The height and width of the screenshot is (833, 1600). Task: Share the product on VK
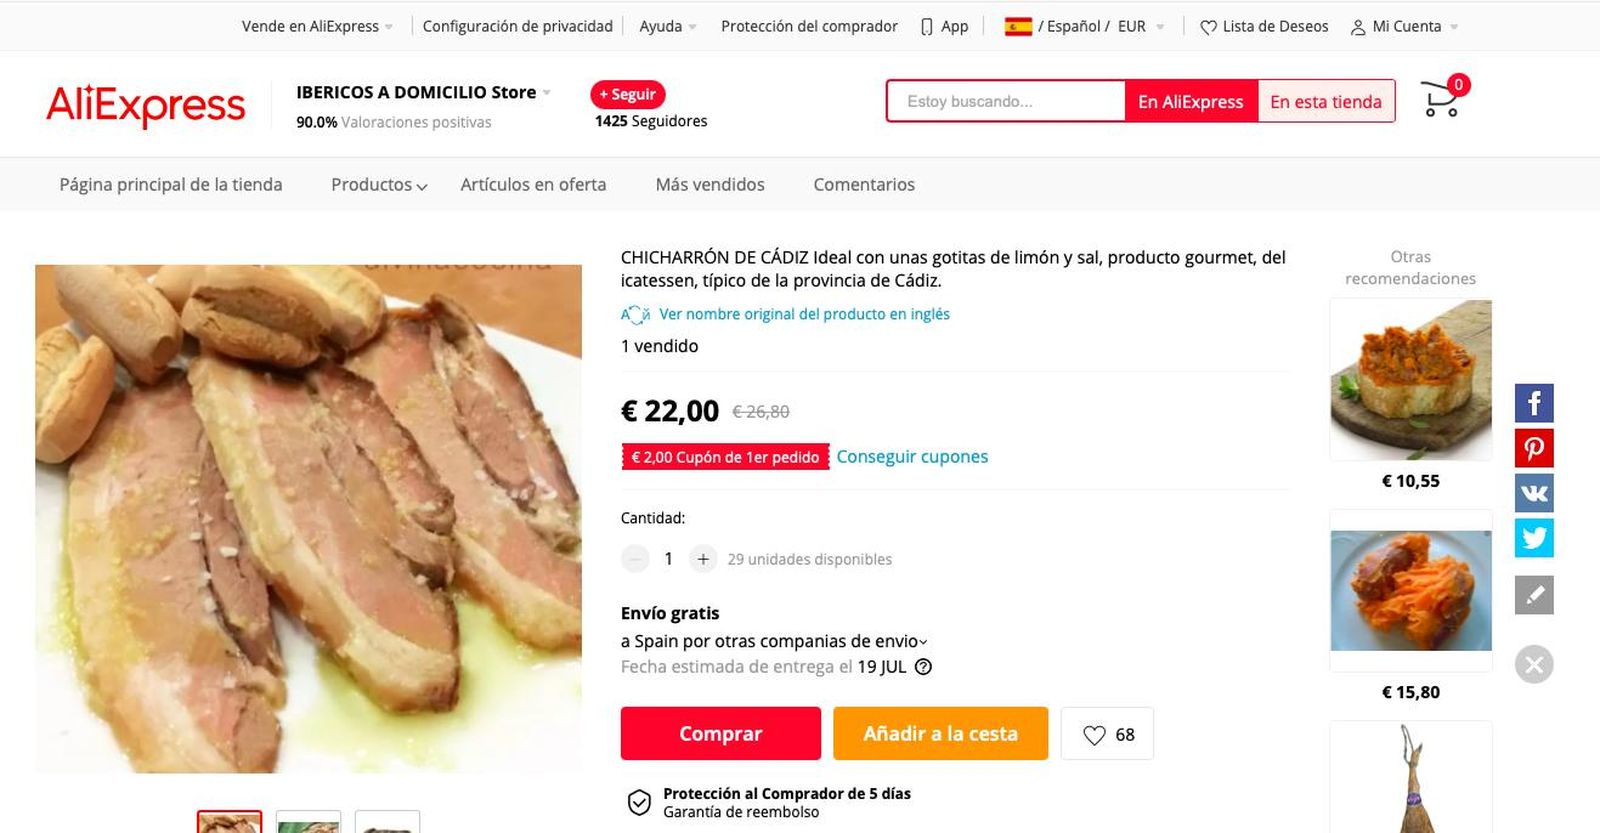1533,492
